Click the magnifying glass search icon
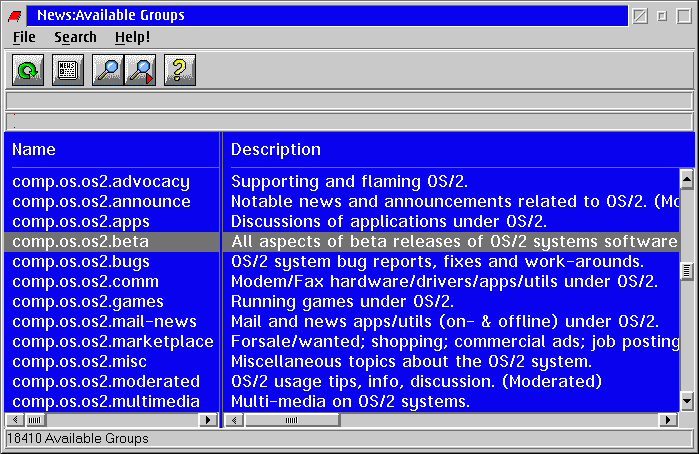Viewport: 699px width, 454px height. click(x=108, y=70)
